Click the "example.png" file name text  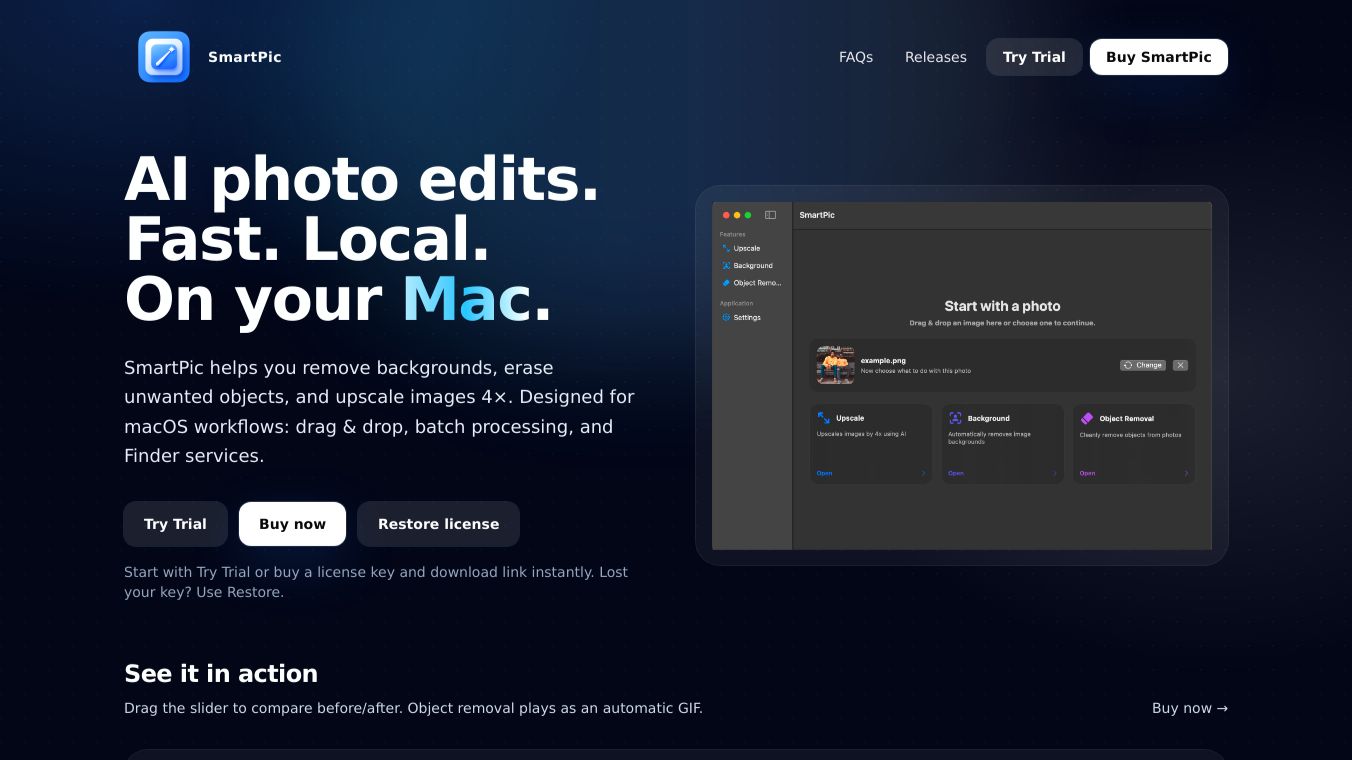(x=883, y=360)
